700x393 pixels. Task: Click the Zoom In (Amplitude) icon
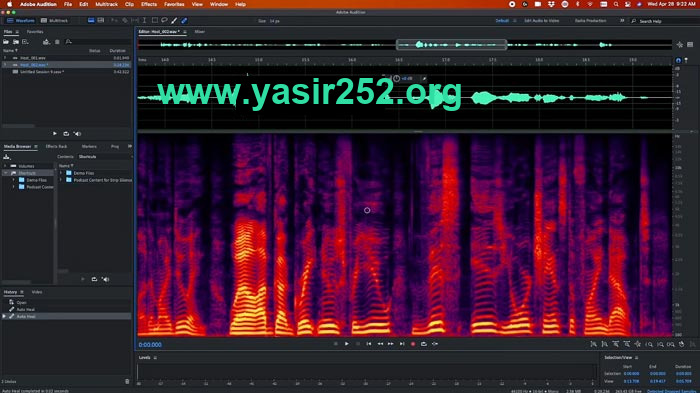coord(593,344)
